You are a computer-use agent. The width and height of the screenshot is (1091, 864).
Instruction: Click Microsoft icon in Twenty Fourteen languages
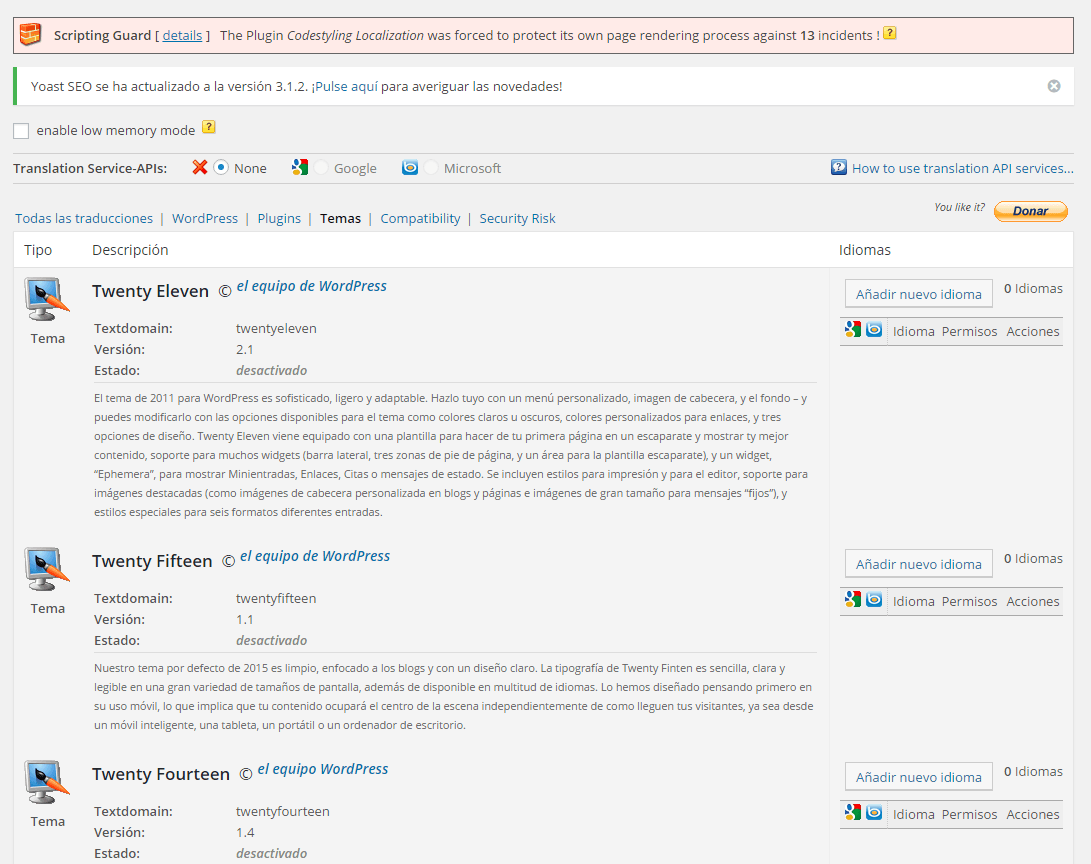point(874,812)
